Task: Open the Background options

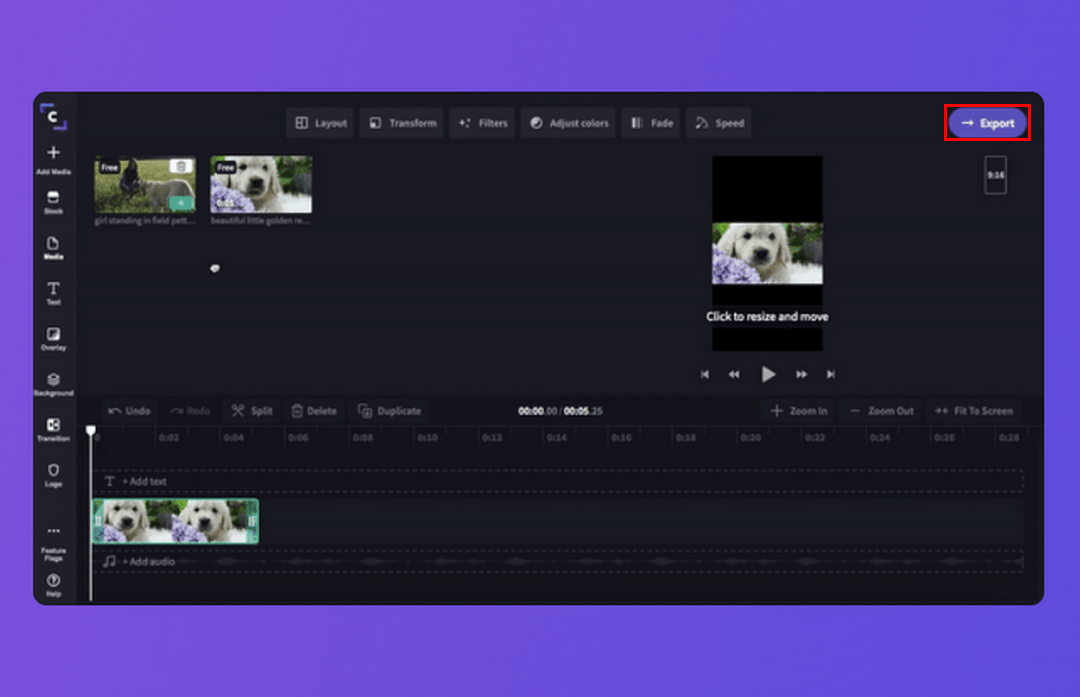Action: pos(53,384)
